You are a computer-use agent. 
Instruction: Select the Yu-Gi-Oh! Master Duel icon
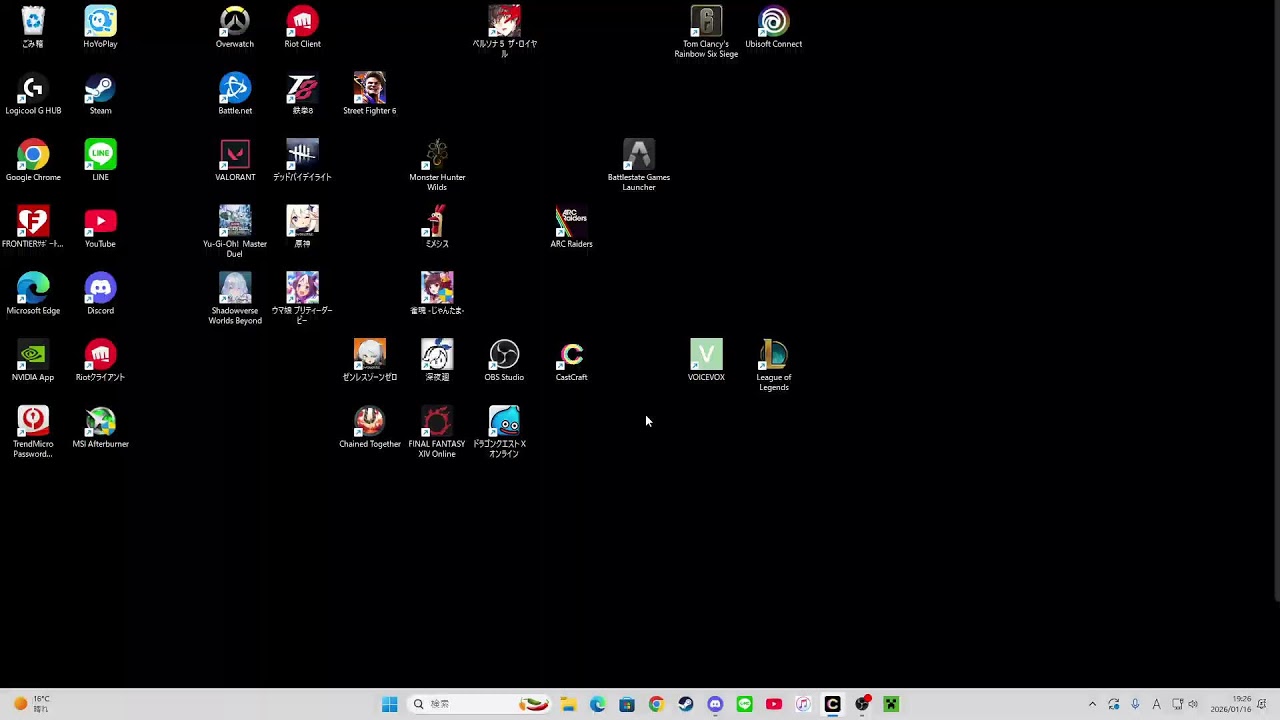point(235,232)
